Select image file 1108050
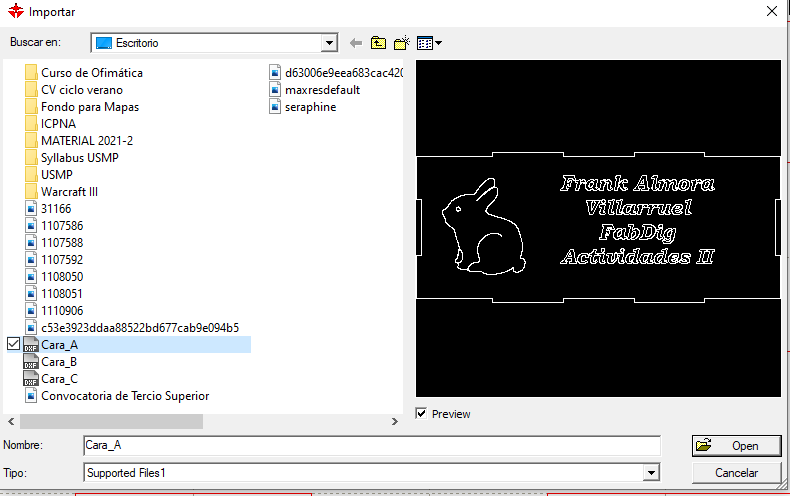This screenshot has width=790, height=496. coord(54,277)
